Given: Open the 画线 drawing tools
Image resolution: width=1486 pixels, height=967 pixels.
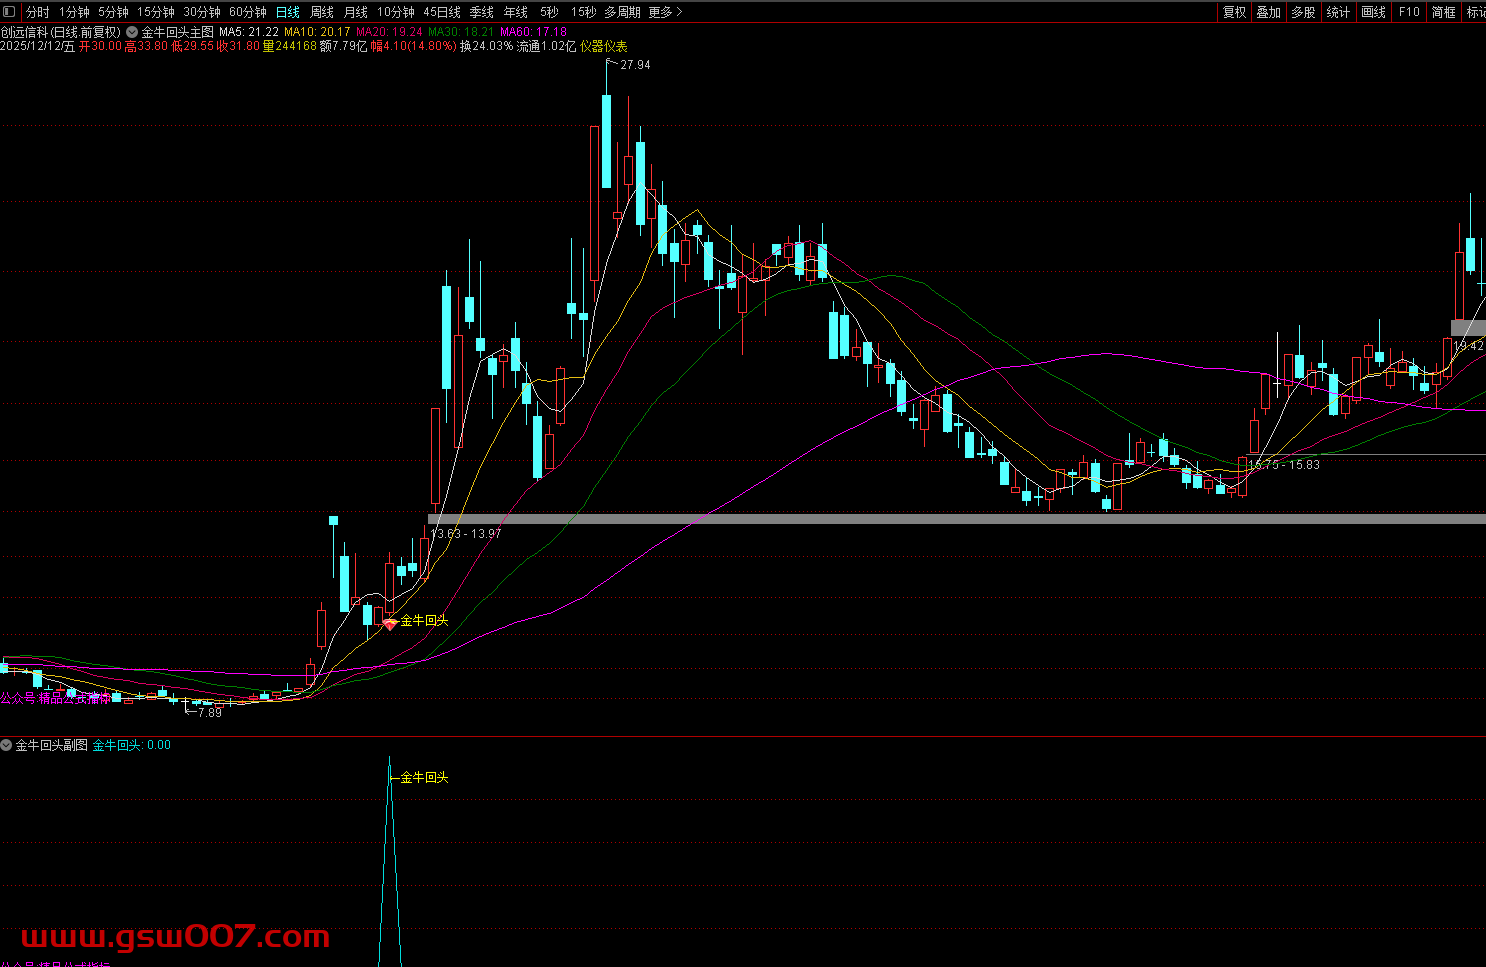Looking at the screenshot, I should [1374, 12].
